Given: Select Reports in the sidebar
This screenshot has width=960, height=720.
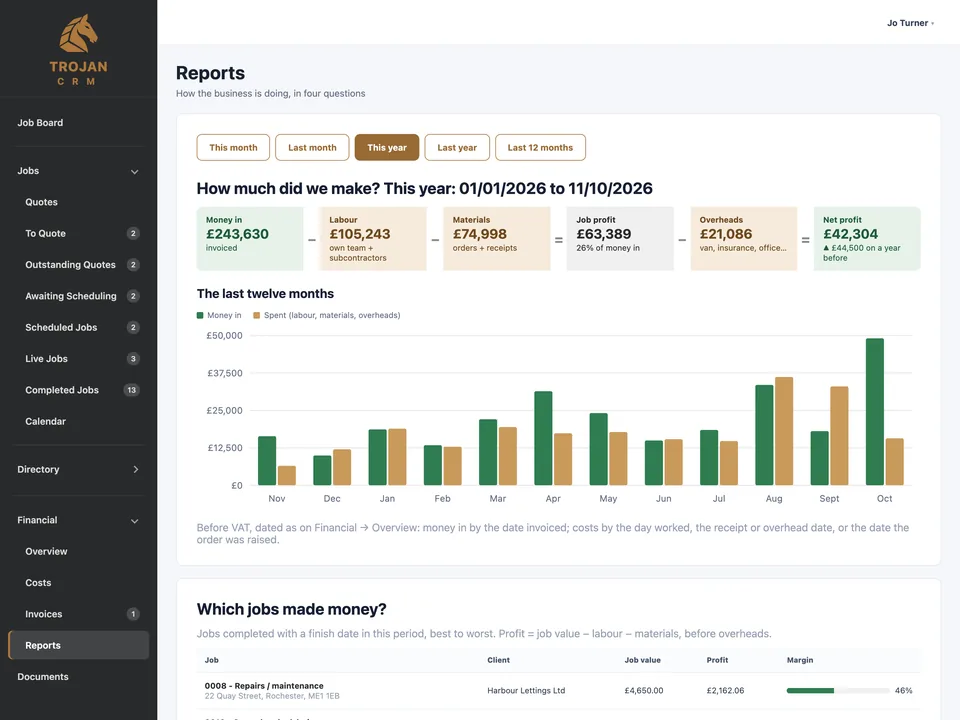Looking at the screenshot, I should tap(78, 645).
